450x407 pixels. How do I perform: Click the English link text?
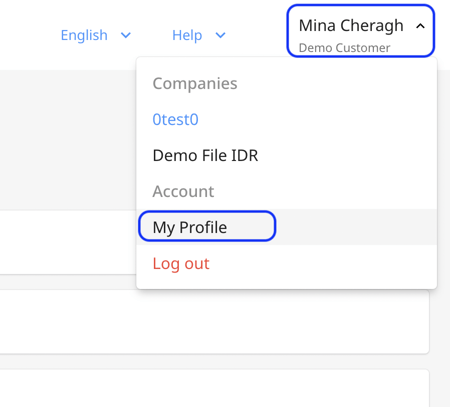pos(84,35)
